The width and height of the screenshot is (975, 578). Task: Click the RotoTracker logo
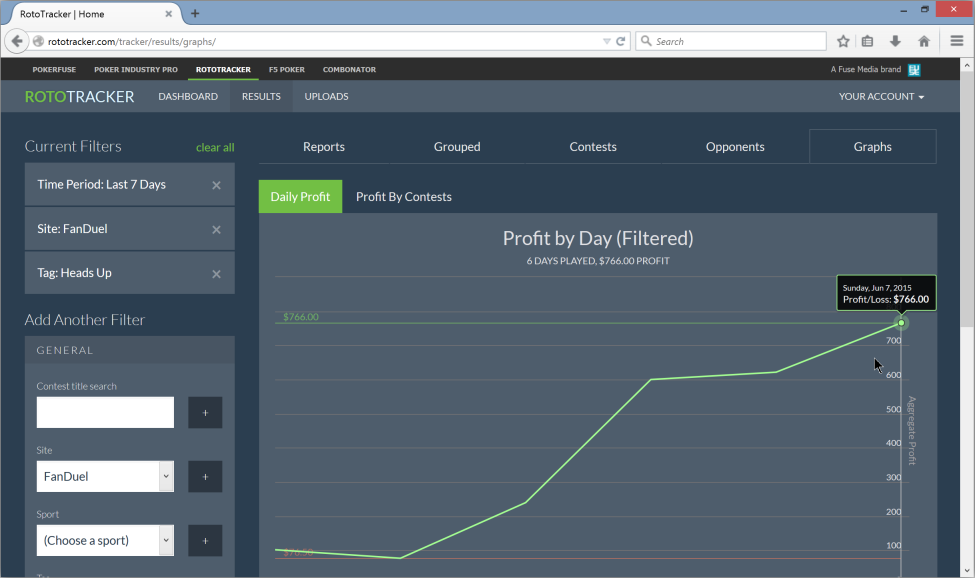click(80, 96)
